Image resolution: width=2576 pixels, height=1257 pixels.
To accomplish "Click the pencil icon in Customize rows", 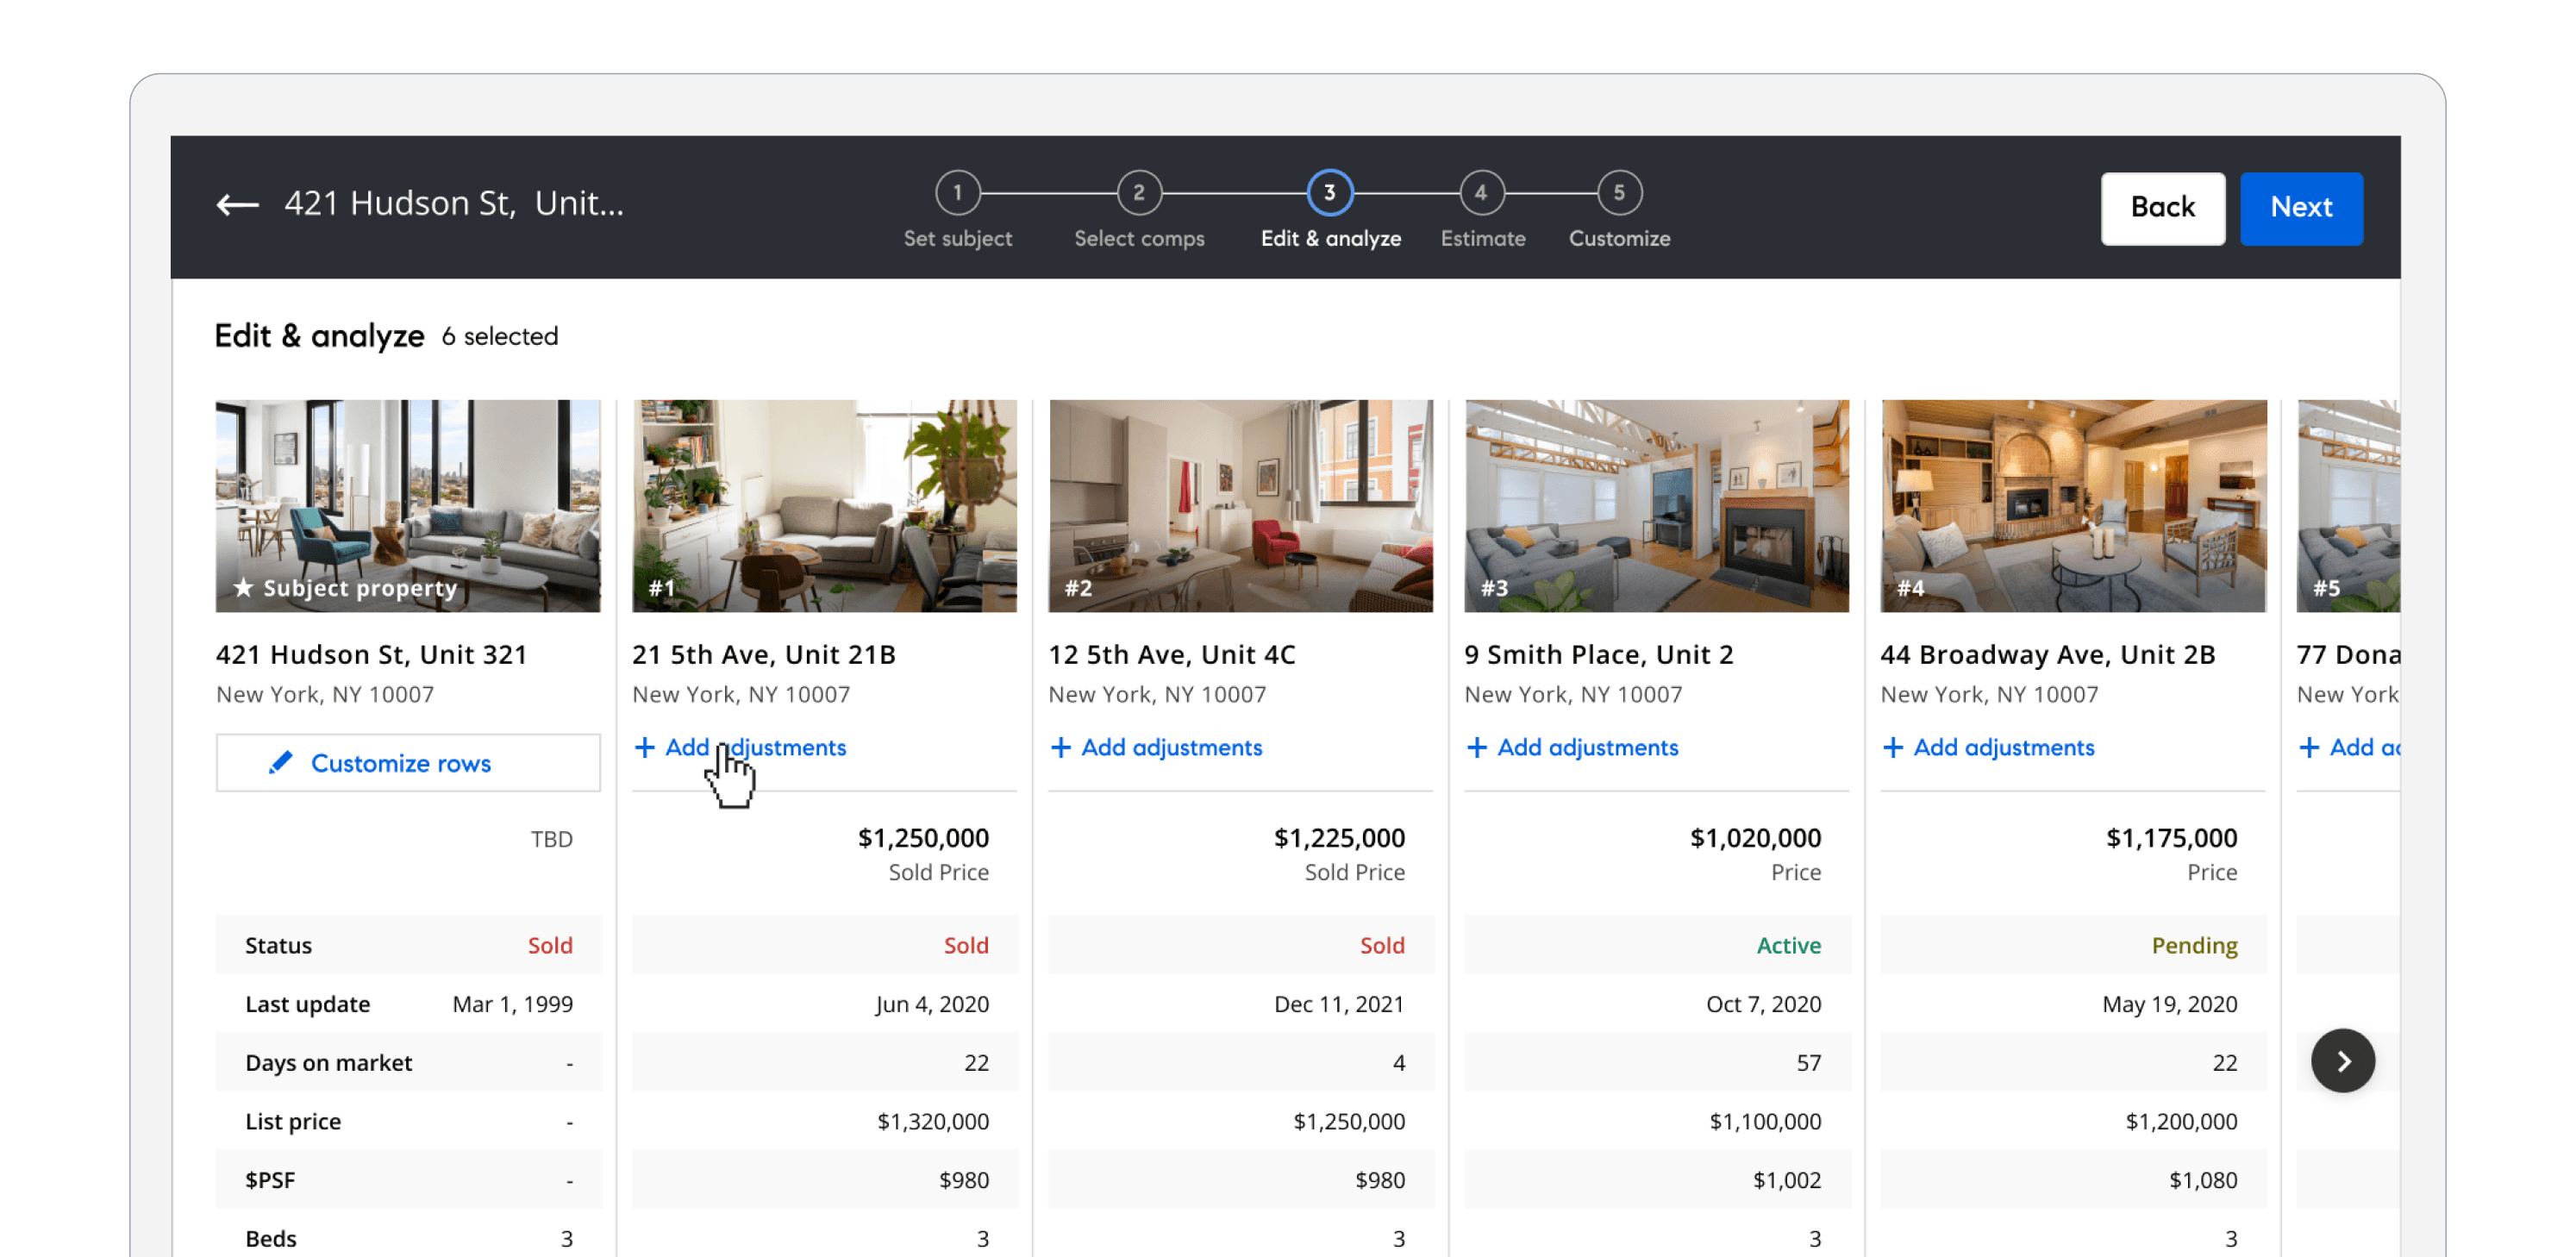I will pos(281,763).
